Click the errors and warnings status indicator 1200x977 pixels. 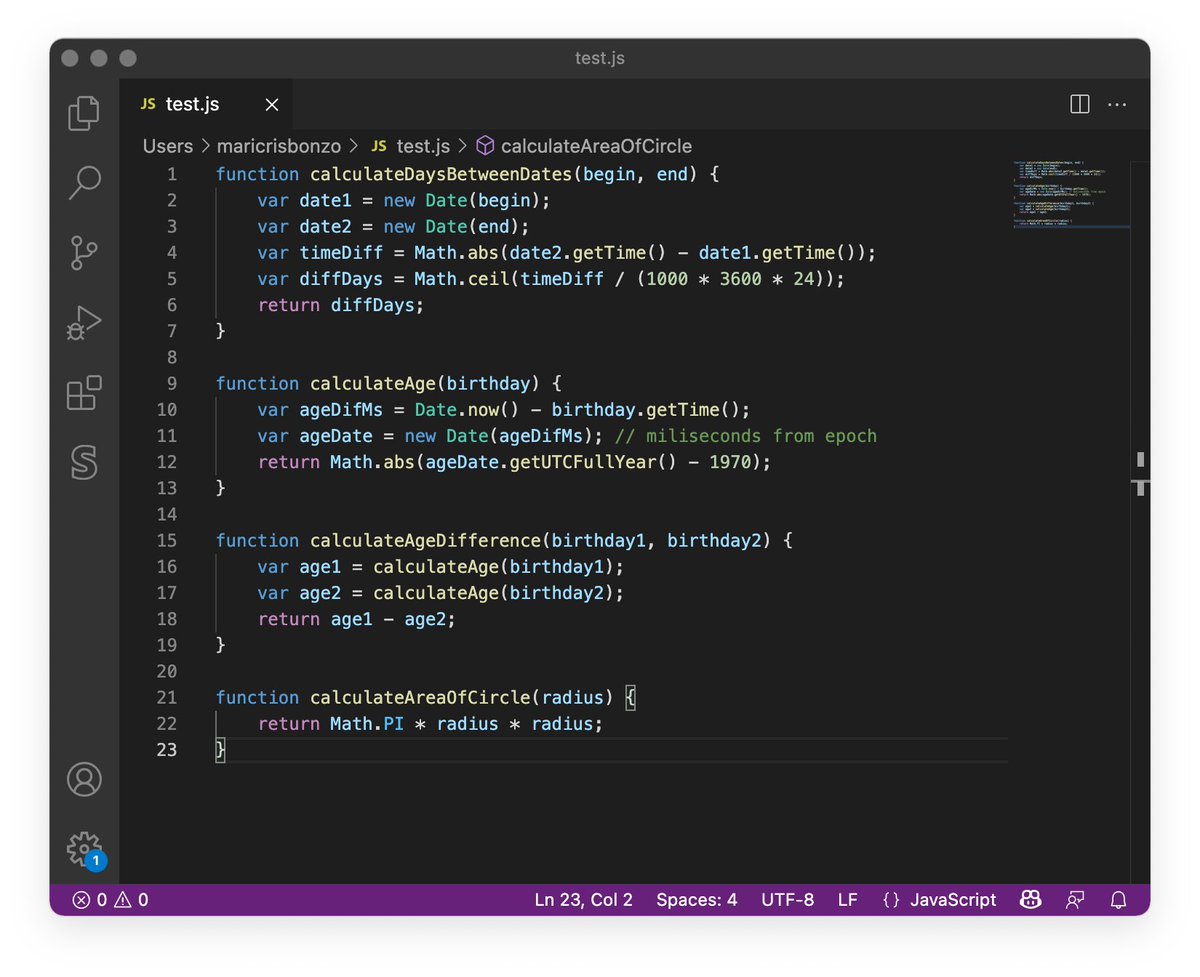pos(110,900)
